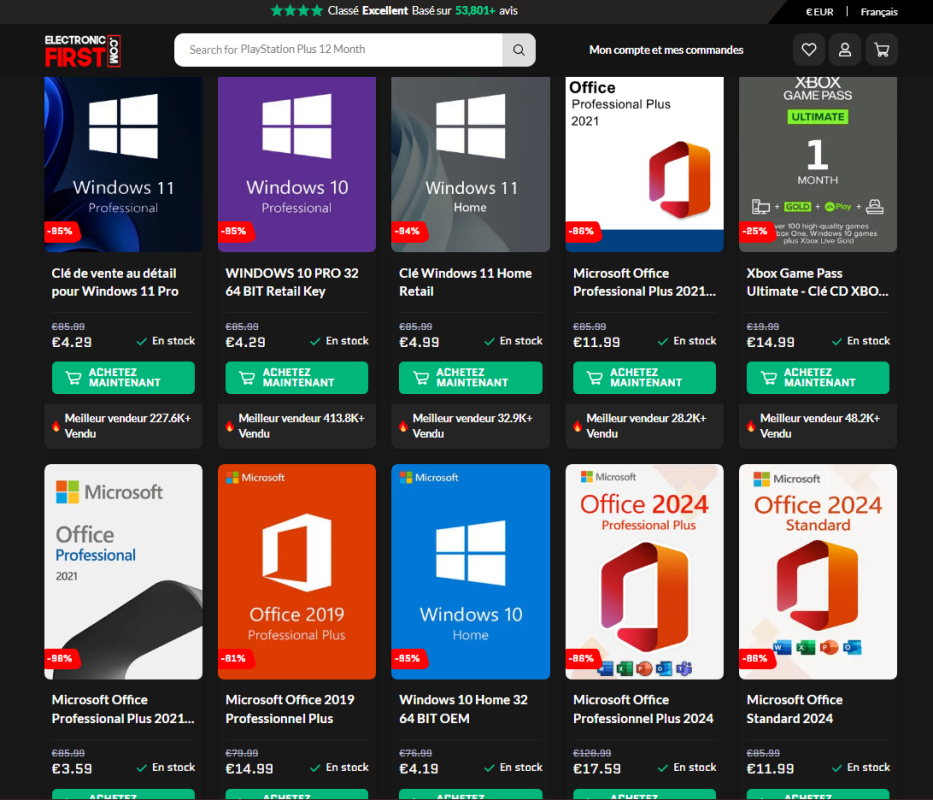
Task: Buy Windows 11 Pro at €4.29 with Achetez Maintenant
Action: click(x=123, y=377)
